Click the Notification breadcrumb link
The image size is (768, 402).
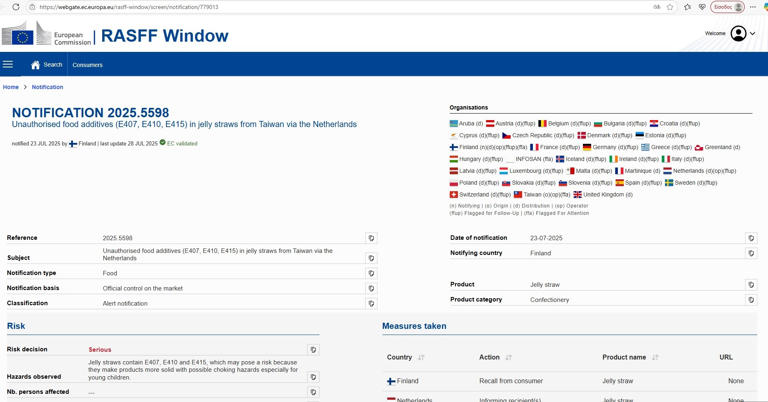[47, 87]
